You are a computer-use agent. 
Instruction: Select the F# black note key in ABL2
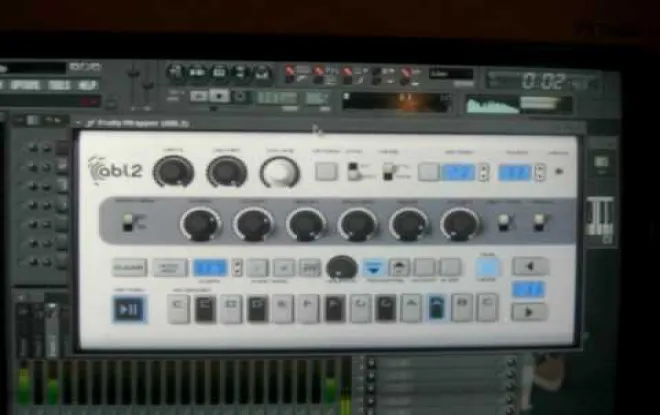click(x=335, y=309)
